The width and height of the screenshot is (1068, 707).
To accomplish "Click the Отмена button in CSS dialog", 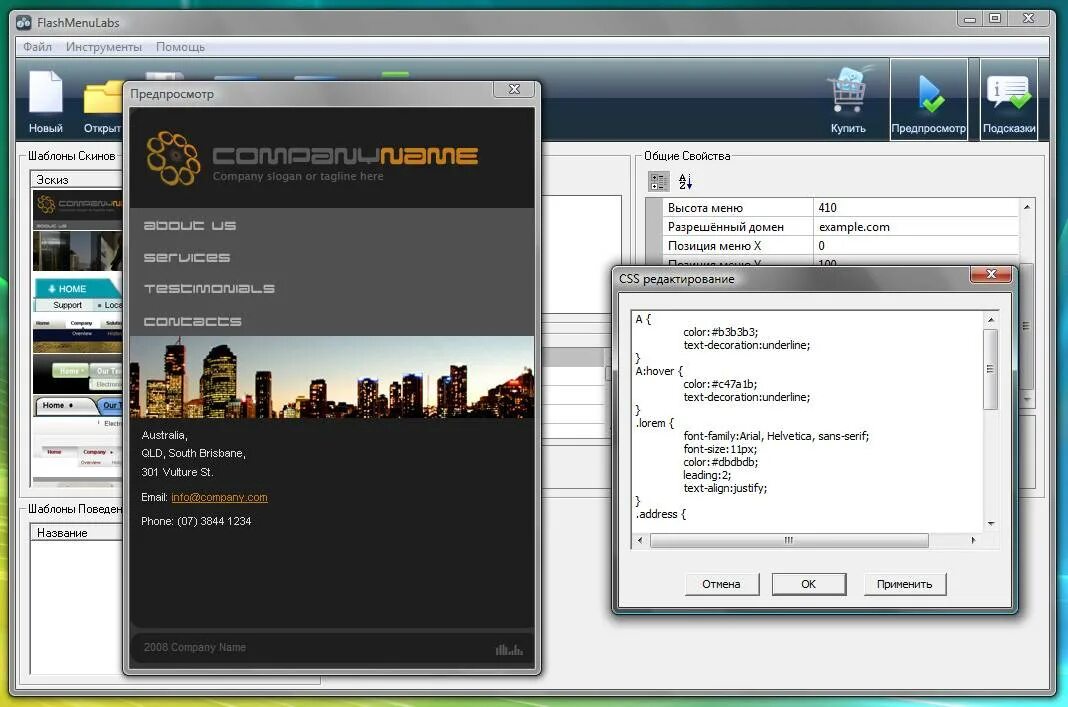I will coord(721,584).
